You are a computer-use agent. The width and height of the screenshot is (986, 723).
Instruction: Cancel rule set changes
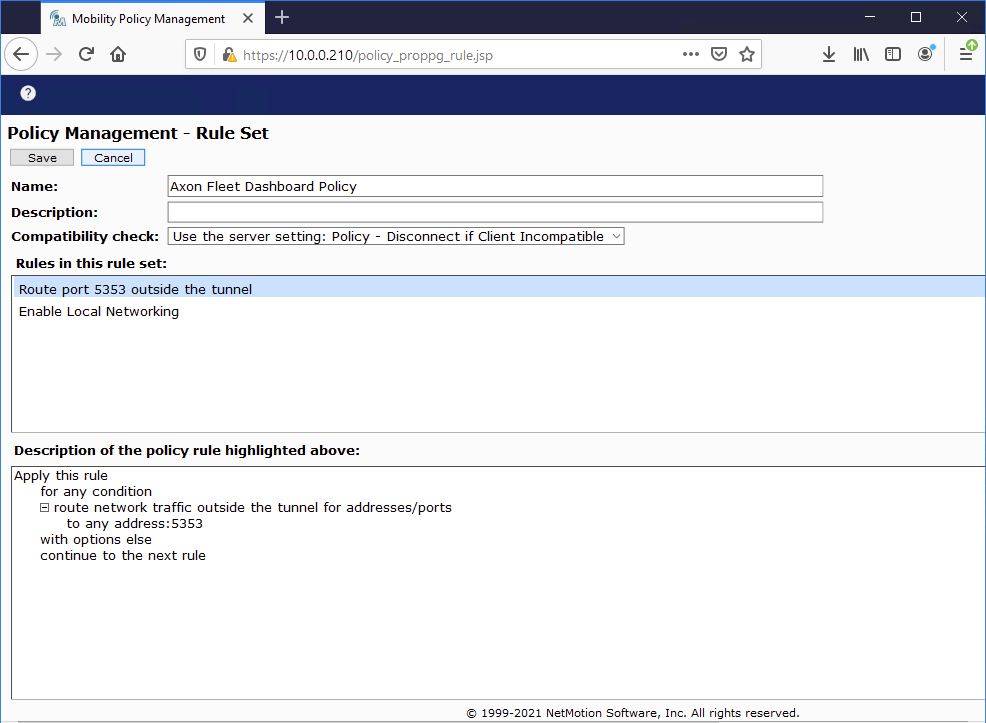click(x=113, y=158)
